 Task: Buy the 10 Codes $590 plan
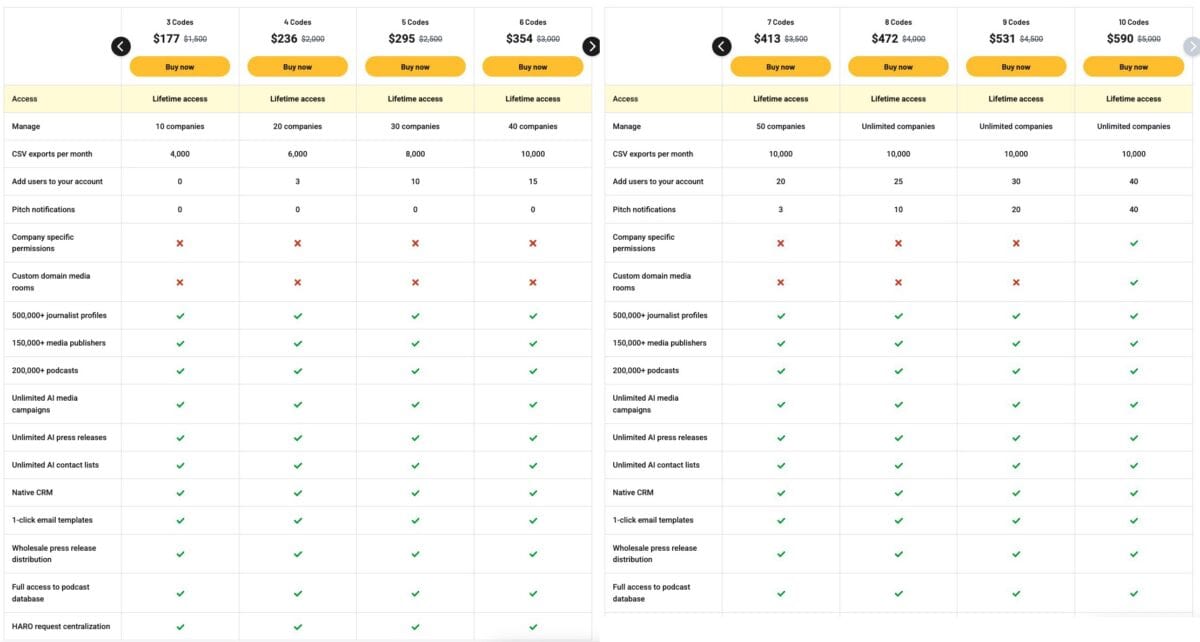click(1133, 67)
